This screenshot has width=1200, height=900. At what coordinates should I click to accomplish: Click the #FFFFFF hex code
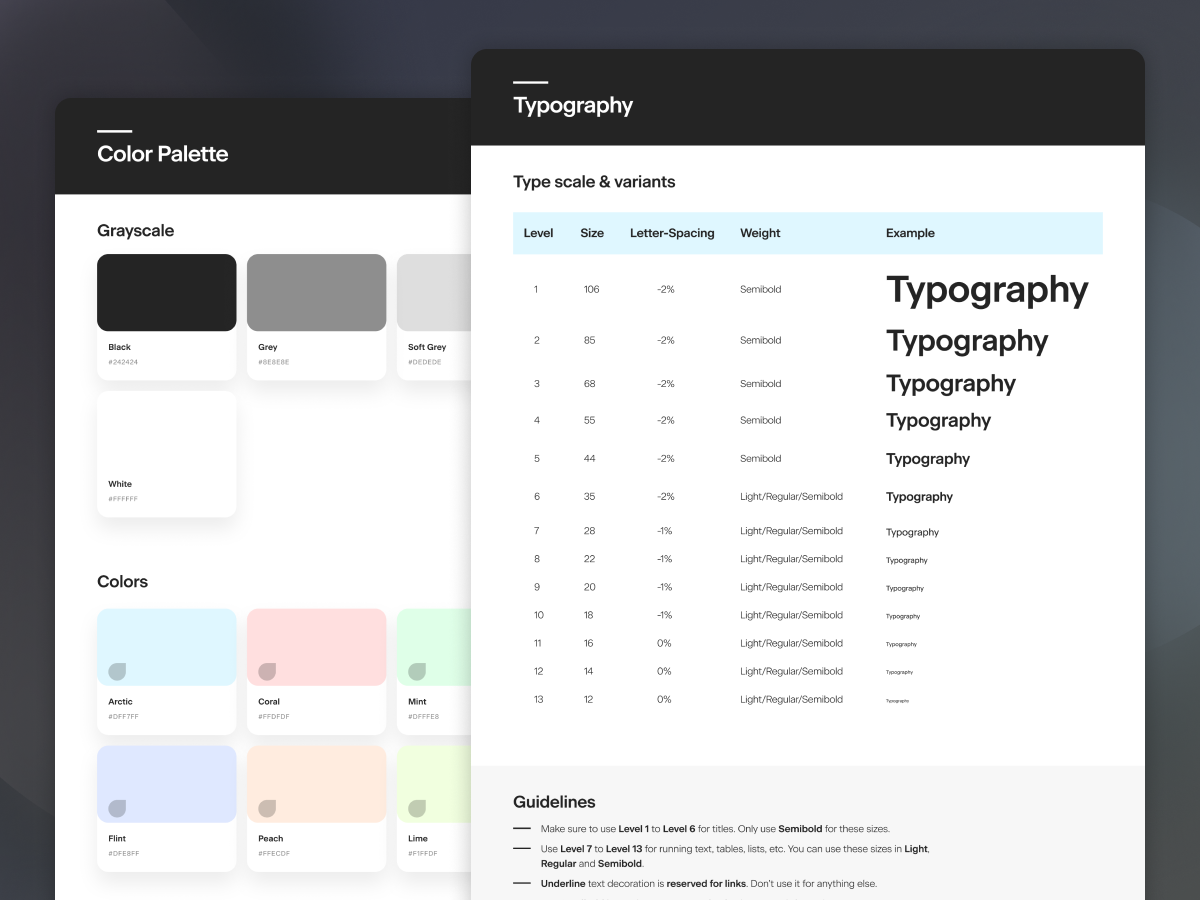pyautogui.click(x=123, y=499)
